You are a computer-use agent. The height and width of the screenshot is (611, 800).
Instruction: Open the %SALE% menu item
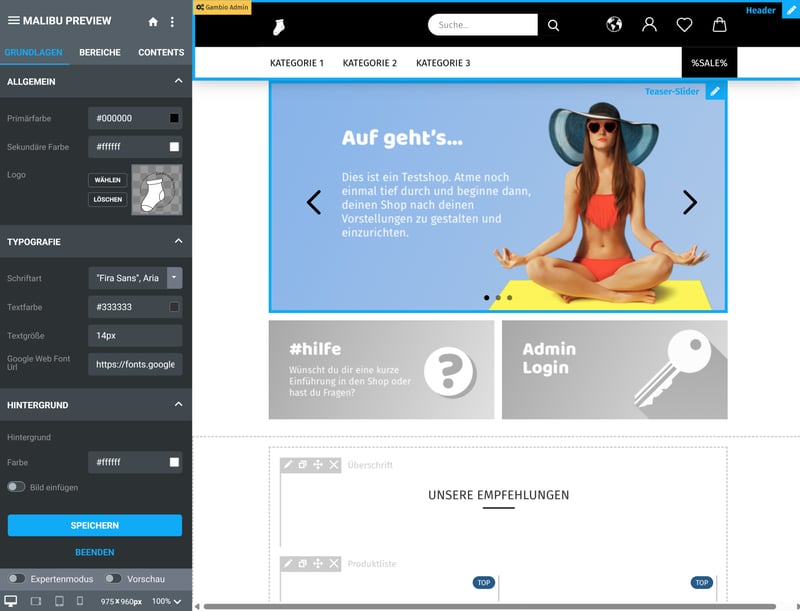click(x=709, y=63)
